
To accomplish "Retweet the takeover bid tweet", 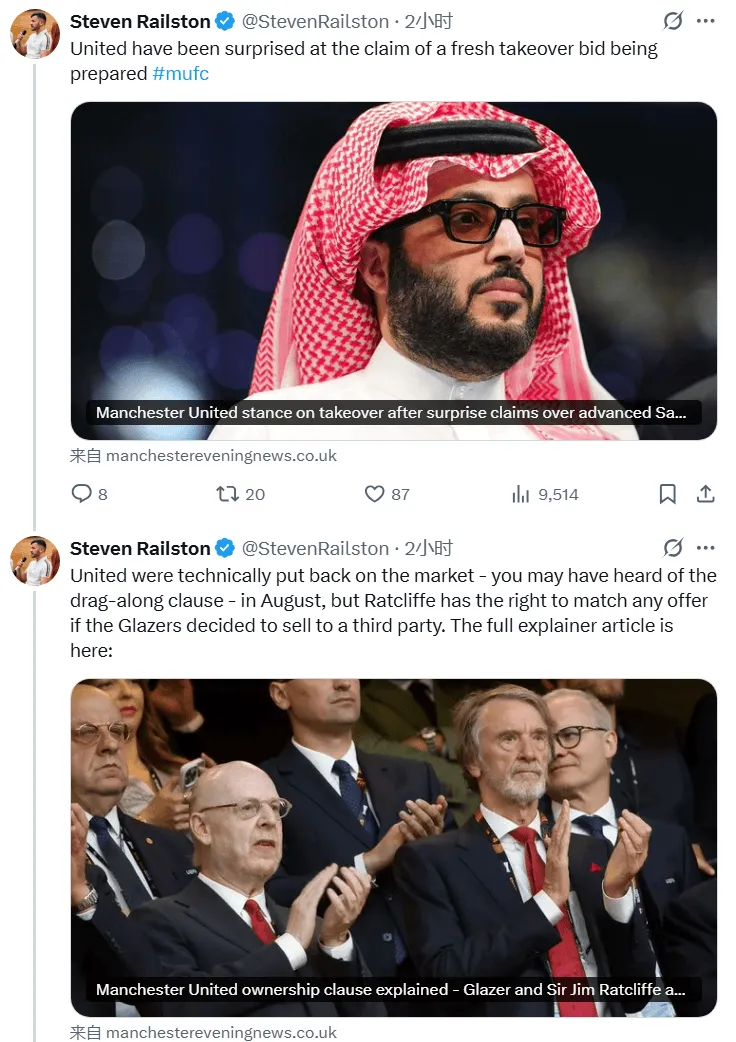I will (x=228, y=494).
